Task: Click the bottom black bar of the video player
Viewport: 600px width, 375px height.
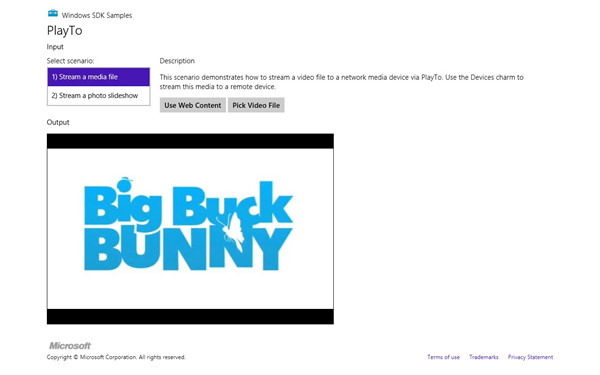Action: pos(190,316)
